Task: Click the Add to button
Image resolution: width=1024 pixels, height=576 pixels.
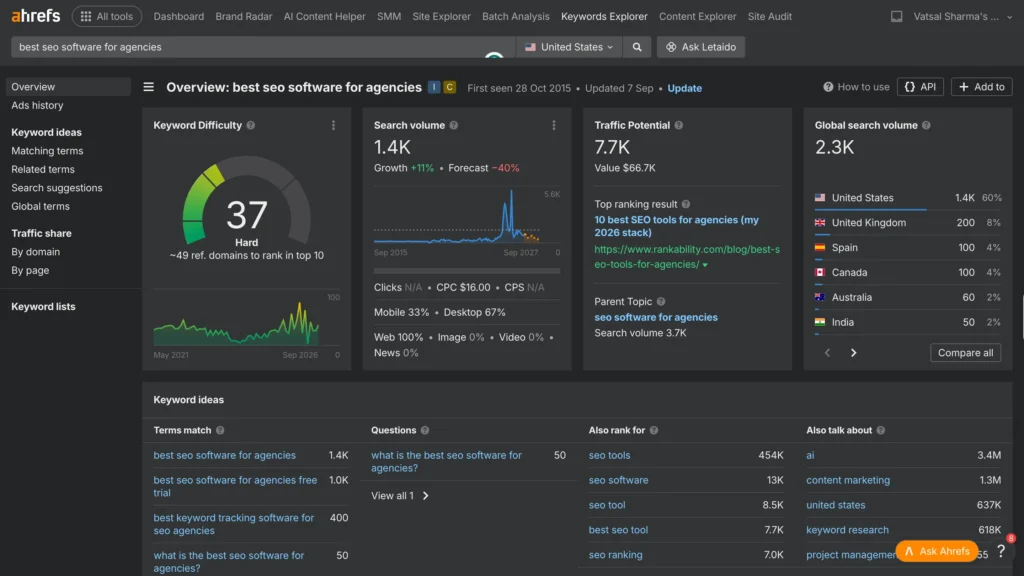Action: 982,87
